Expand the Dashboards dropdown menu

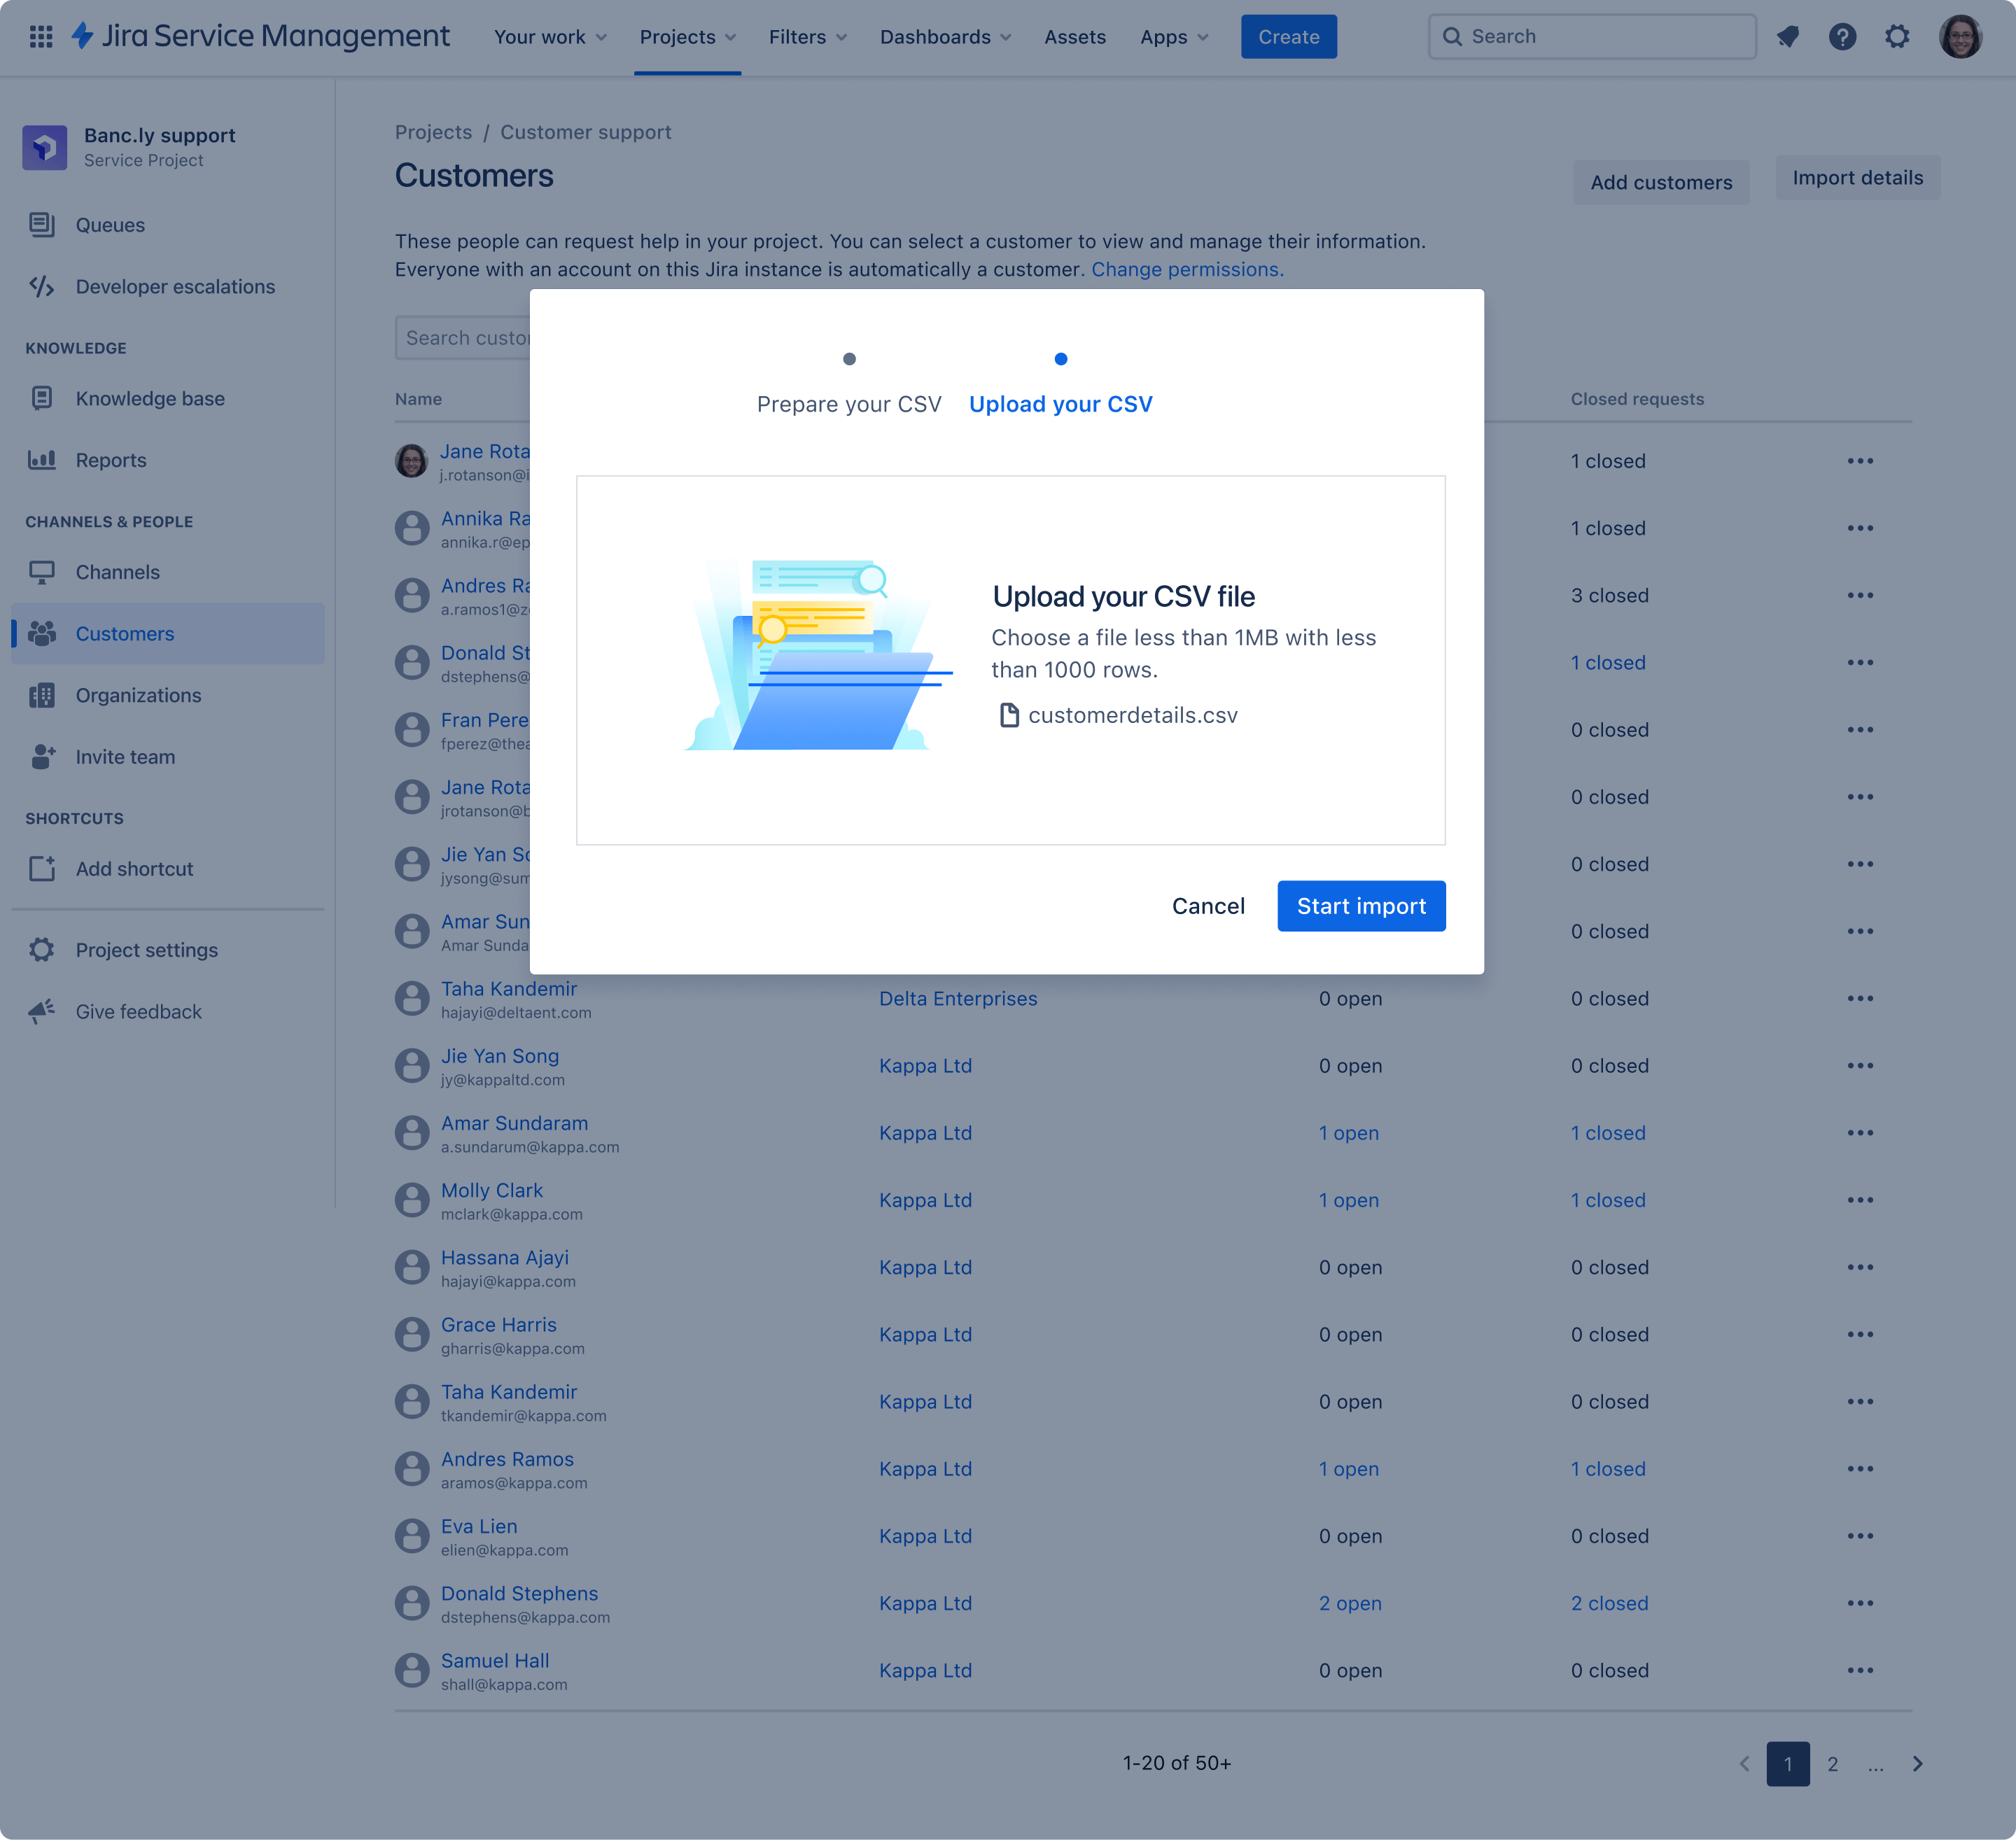[943, 35]
